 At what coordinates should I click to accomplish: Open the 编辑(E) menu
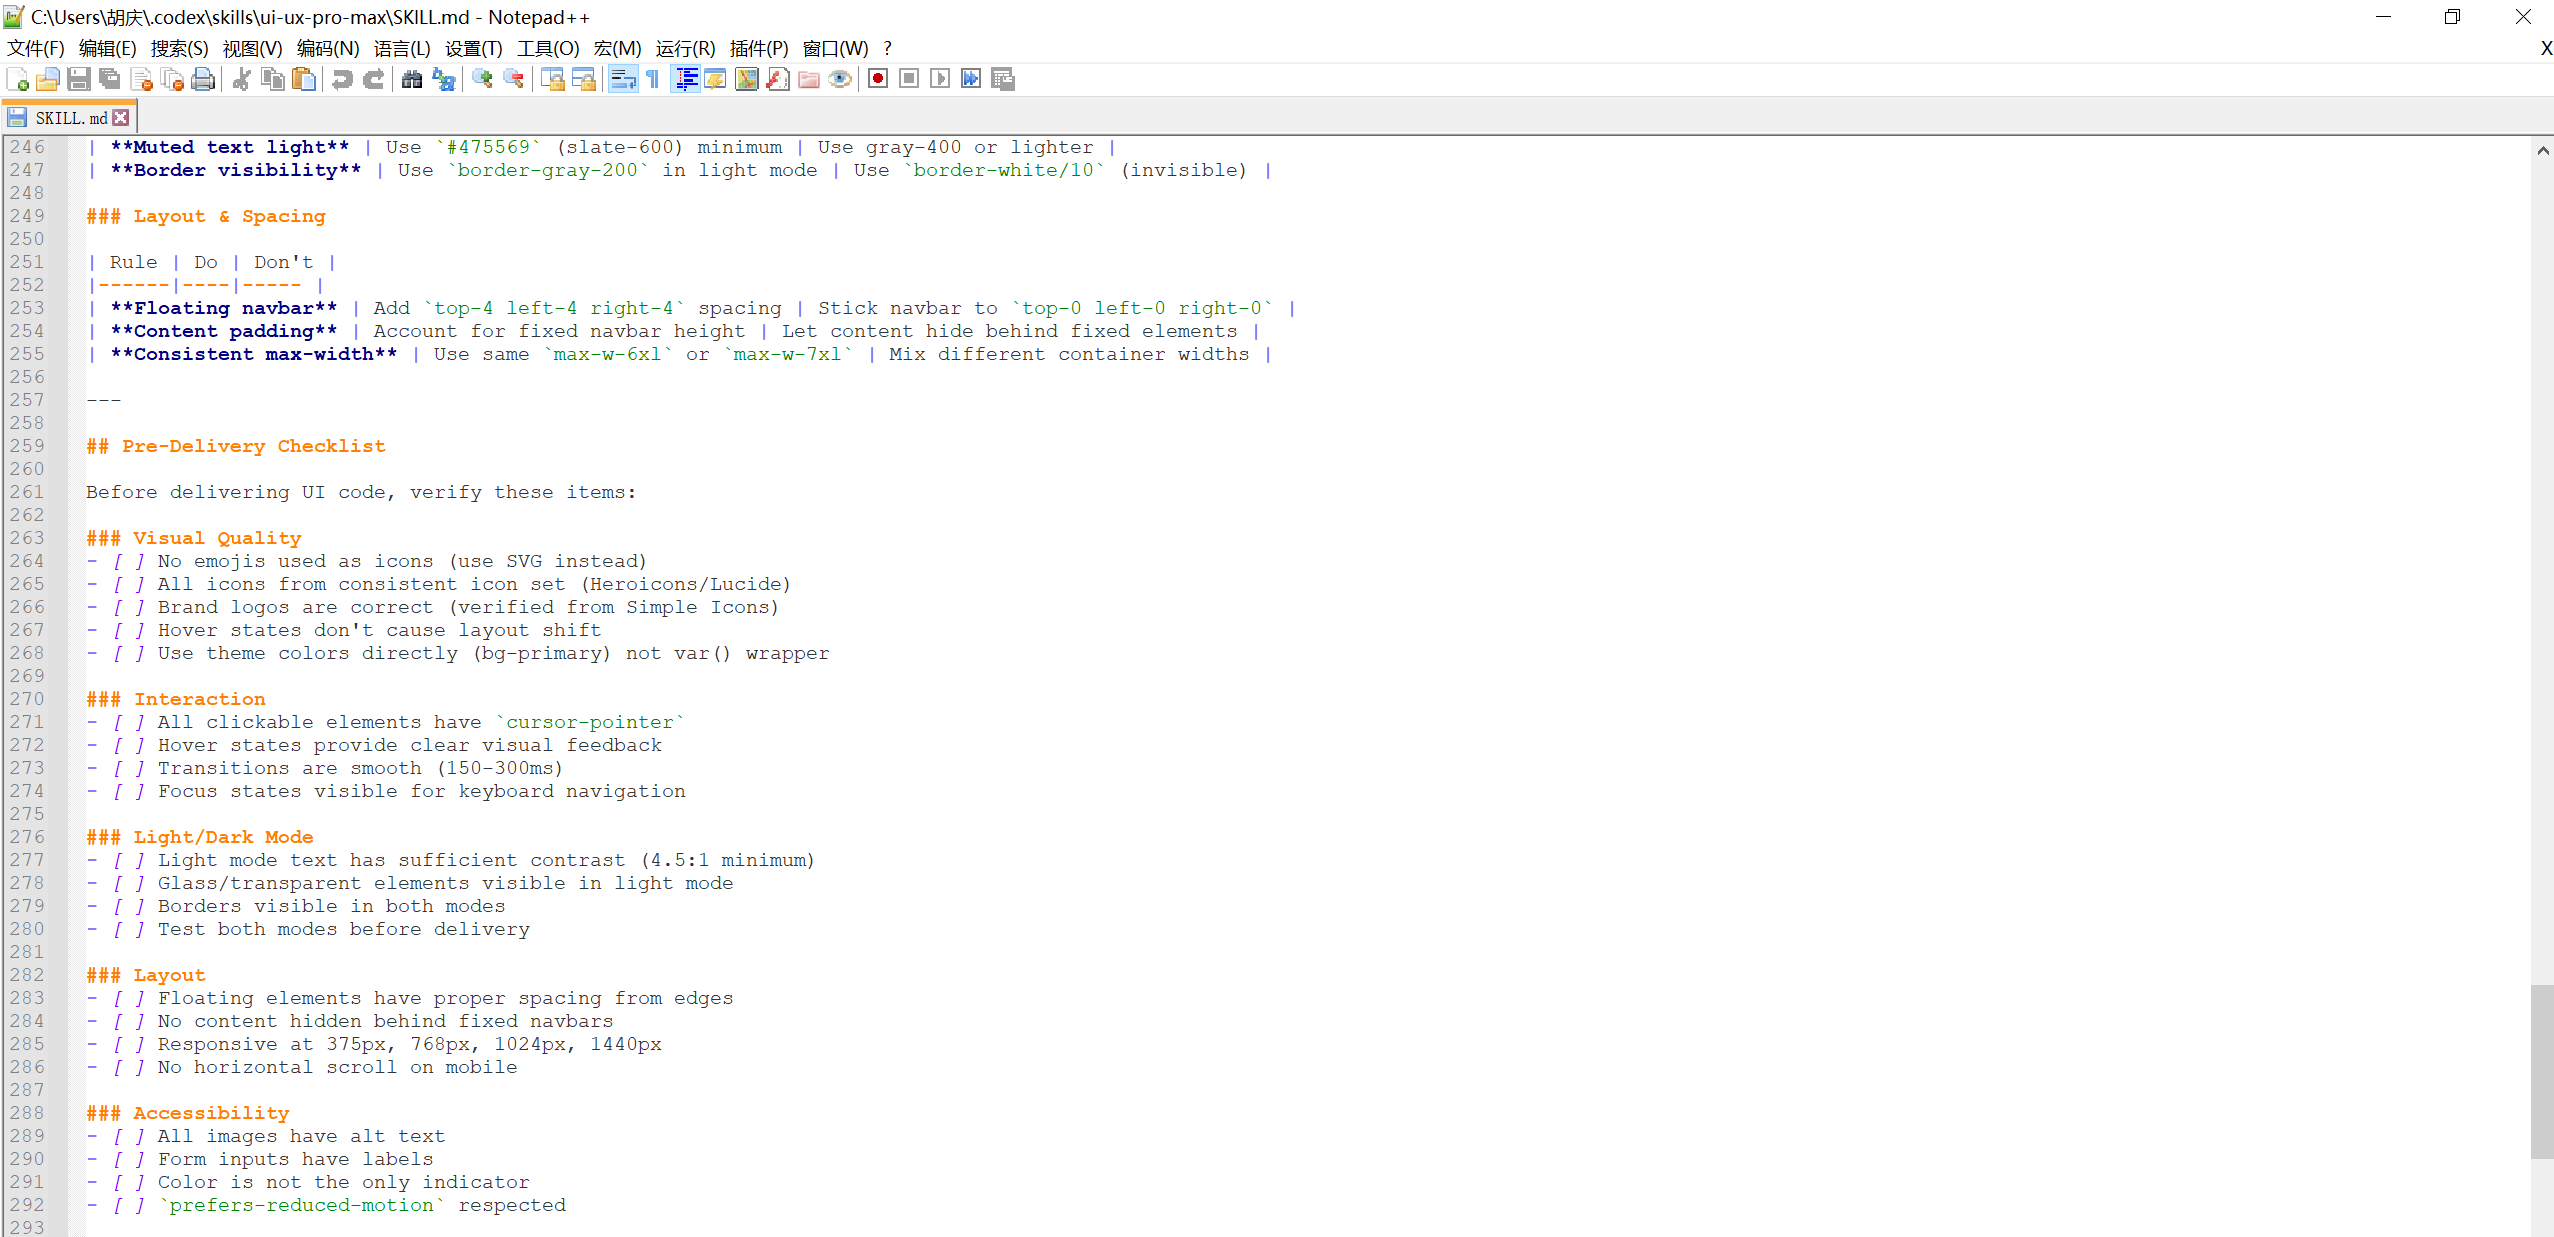point(107,48)
